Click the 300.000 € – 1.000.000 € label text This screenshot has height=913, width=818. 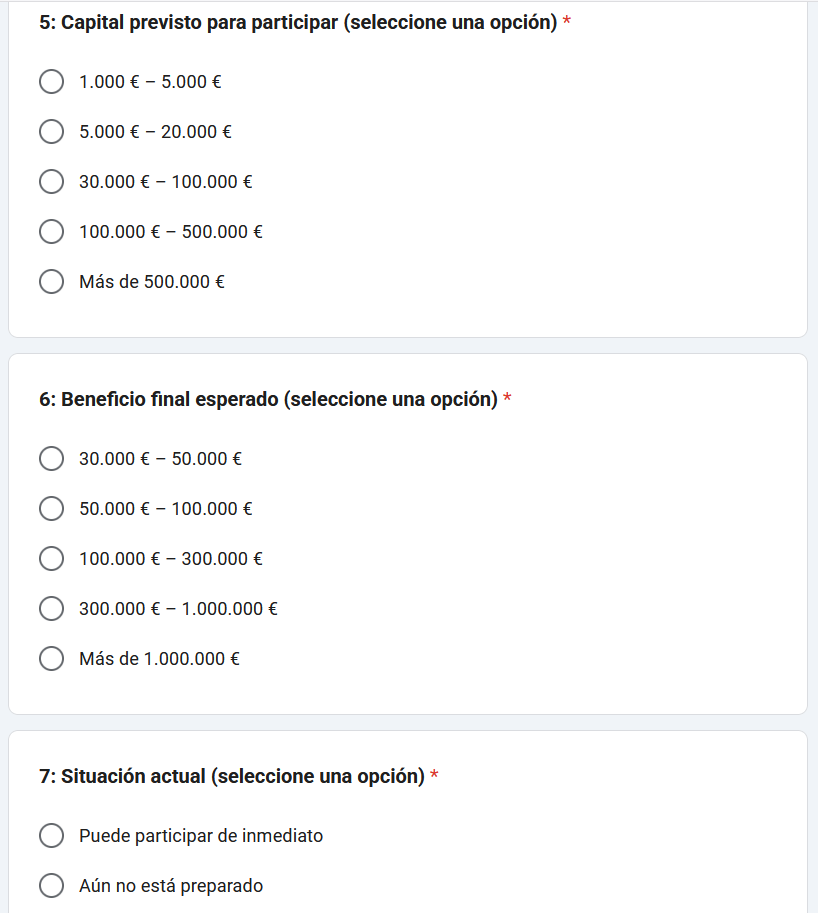tap(178, 609)
